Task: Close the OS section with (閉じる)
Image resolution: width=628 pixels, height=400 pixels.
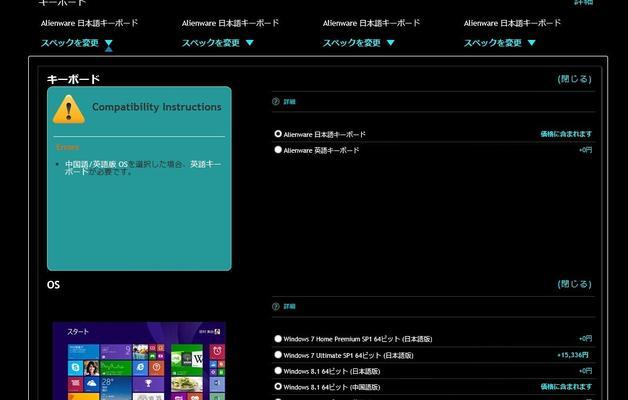Action: 574,284
